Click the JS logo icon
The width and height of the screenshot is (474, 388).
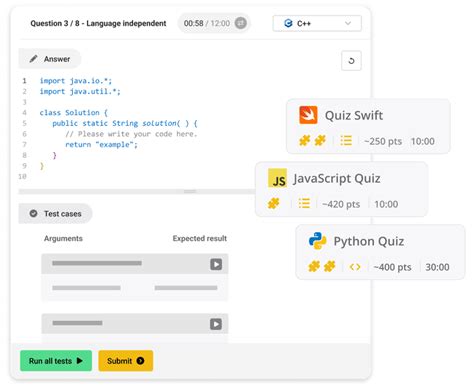coord(277,178)
